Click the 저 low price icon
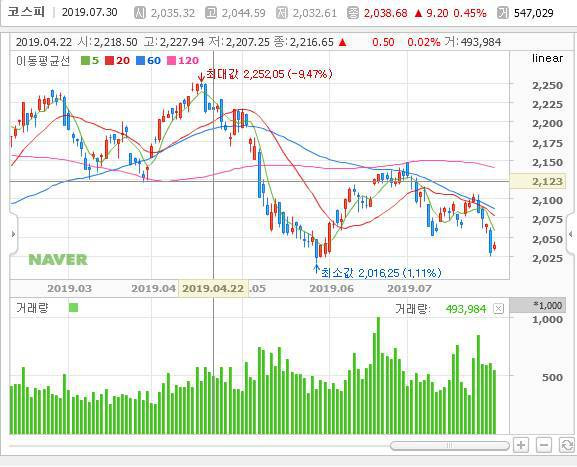This screenshot has width=577, height=467. 282,13
